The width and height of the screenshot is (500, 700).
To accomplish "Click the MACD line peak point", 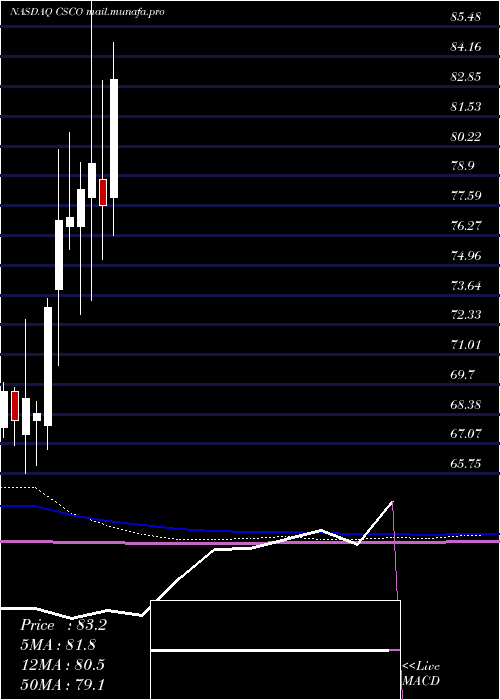I will [x=392, y=502].
